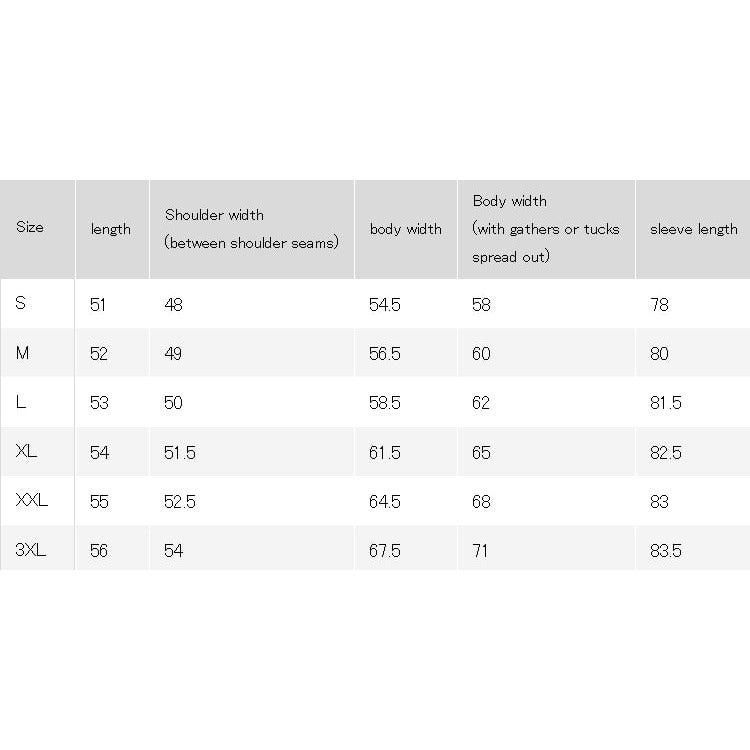Click the L size row label
This screenshot has width=750, height=750.
click(x=21, y=402)
